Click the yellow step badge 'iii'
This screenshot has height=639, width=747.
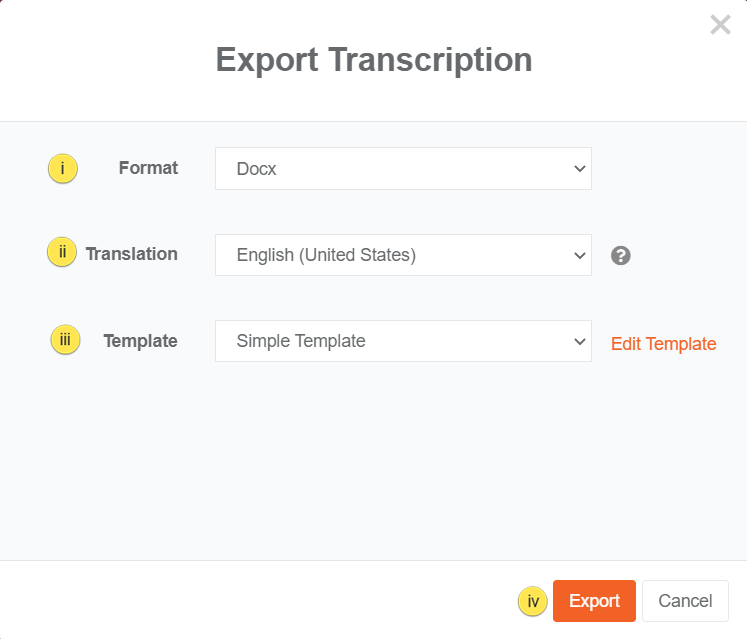(x=65, y=340)
